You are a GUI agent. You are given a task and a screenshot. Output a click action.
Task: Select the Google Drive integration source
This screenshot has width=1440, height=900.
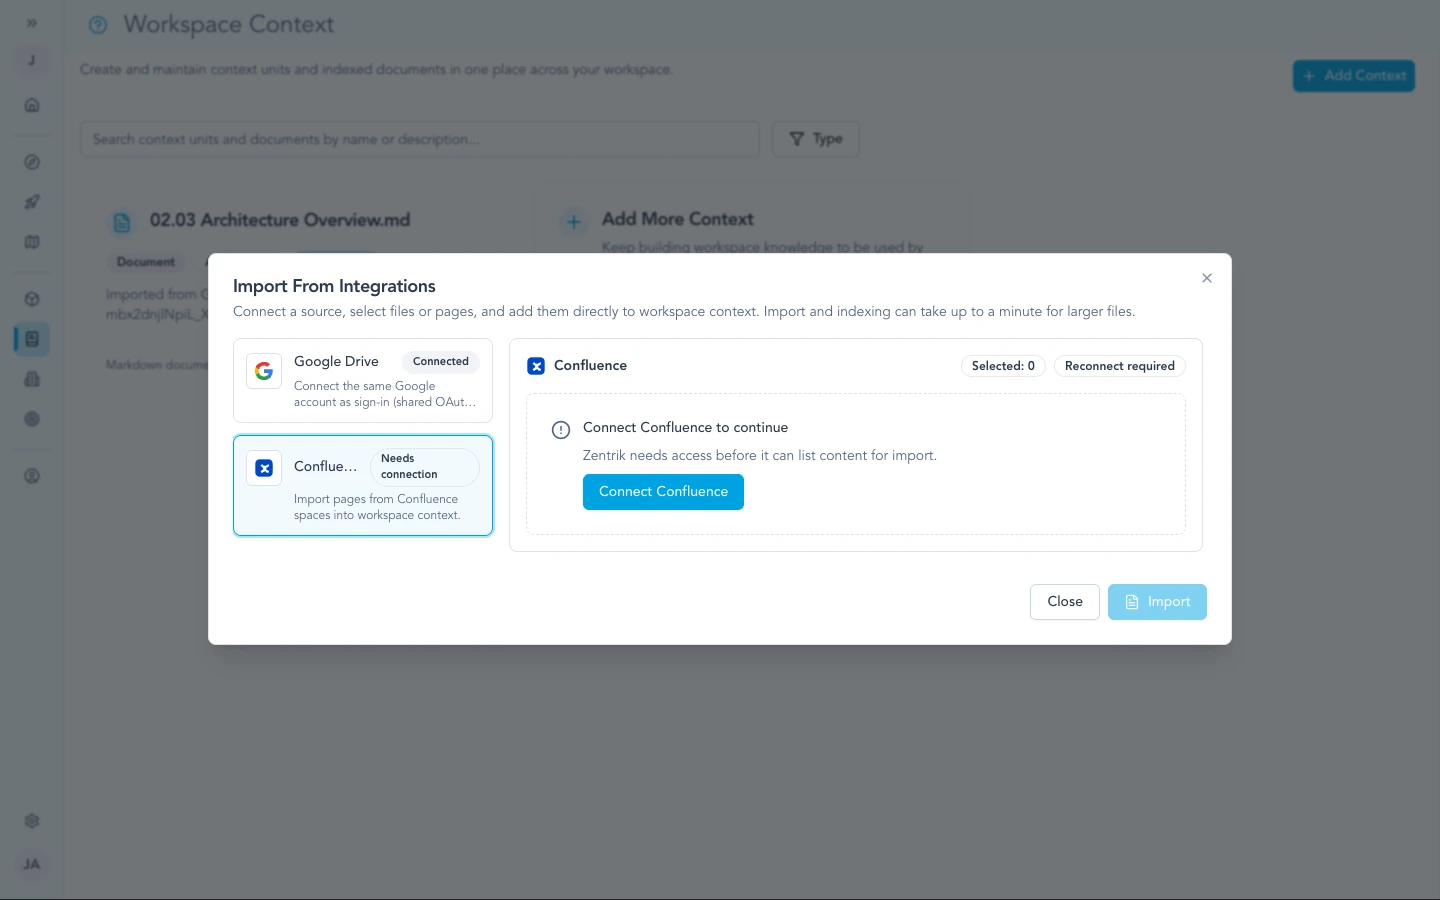click(363, 380)
